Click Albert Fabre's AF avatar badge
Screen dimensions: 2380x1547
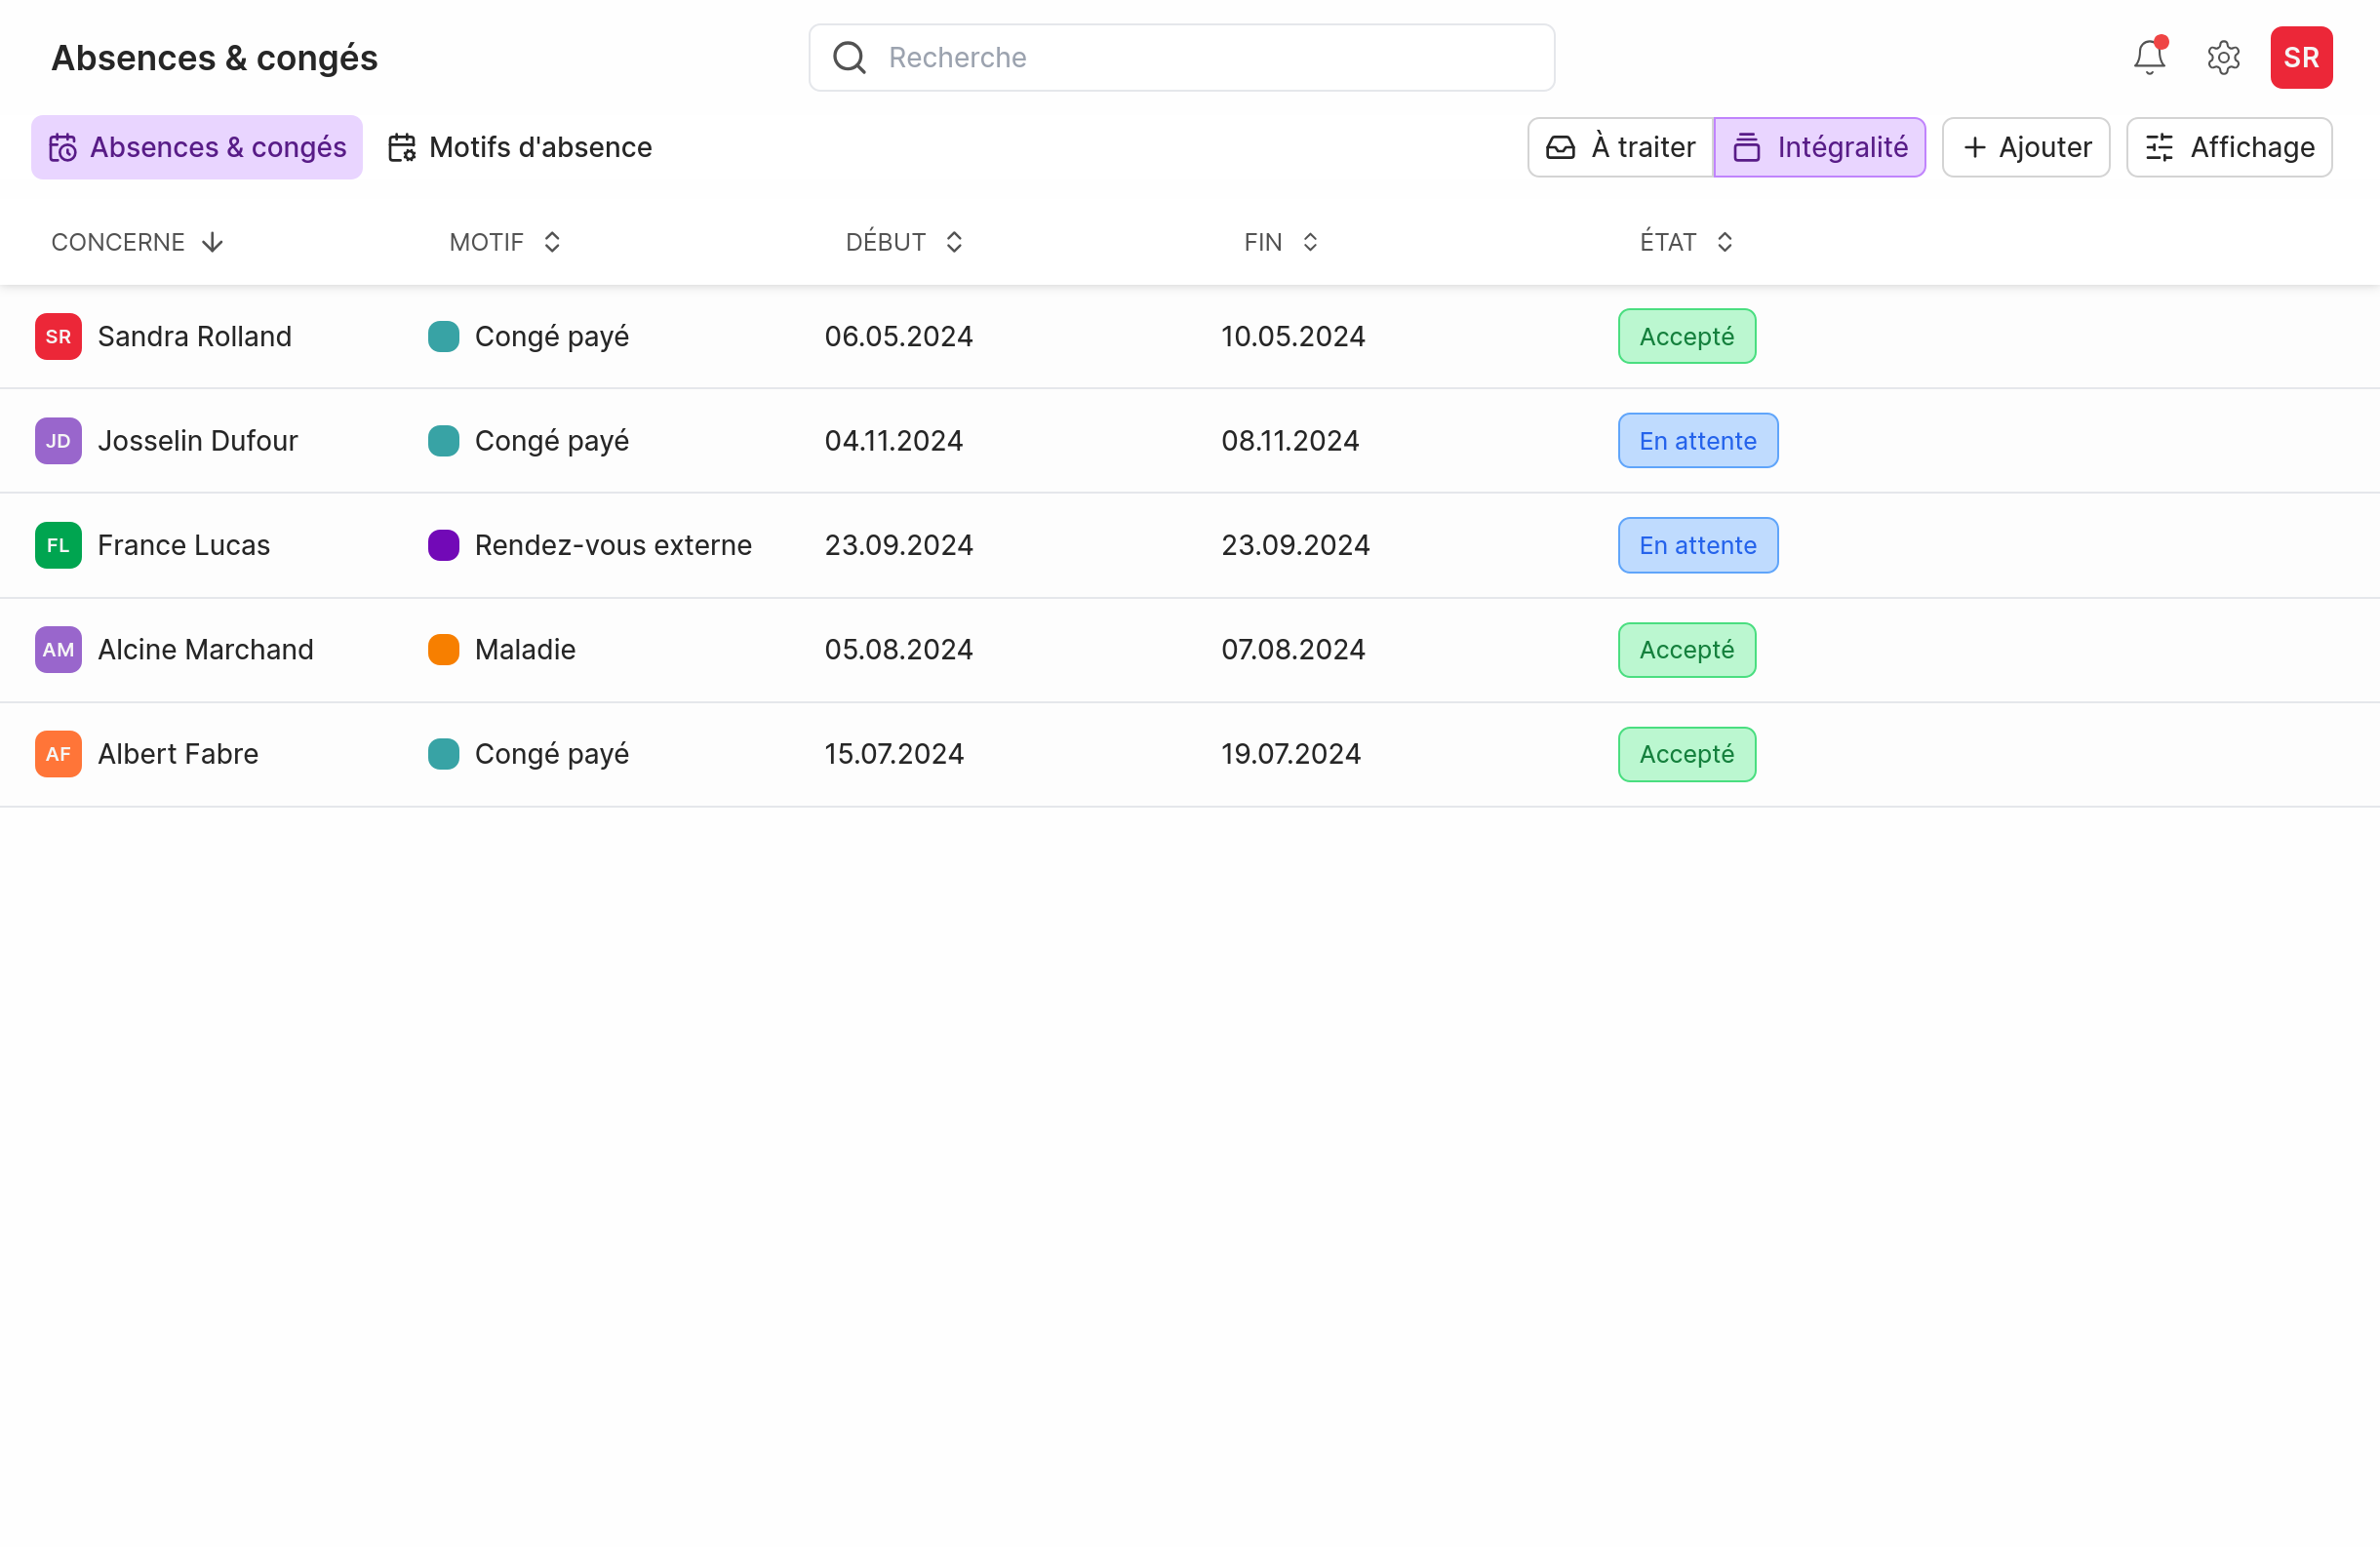[x=58, y=754]
